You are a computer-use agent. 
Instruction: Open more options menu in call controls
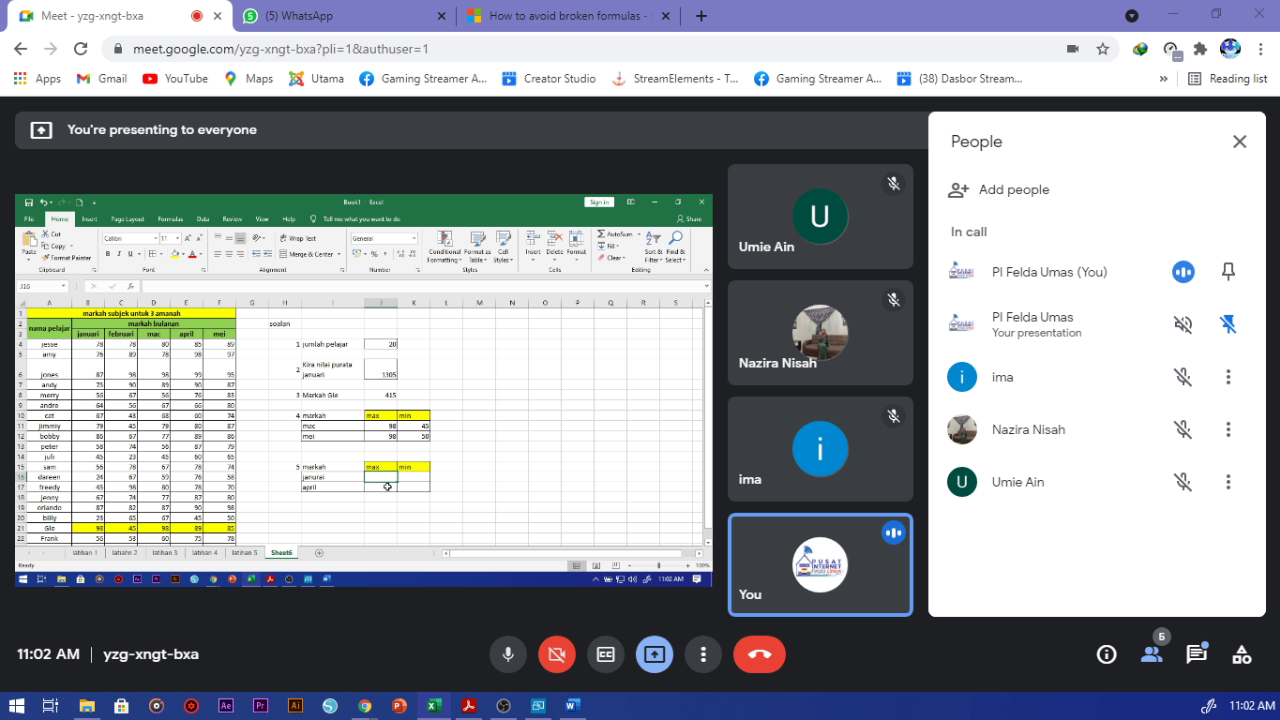[x=703, y=654]
